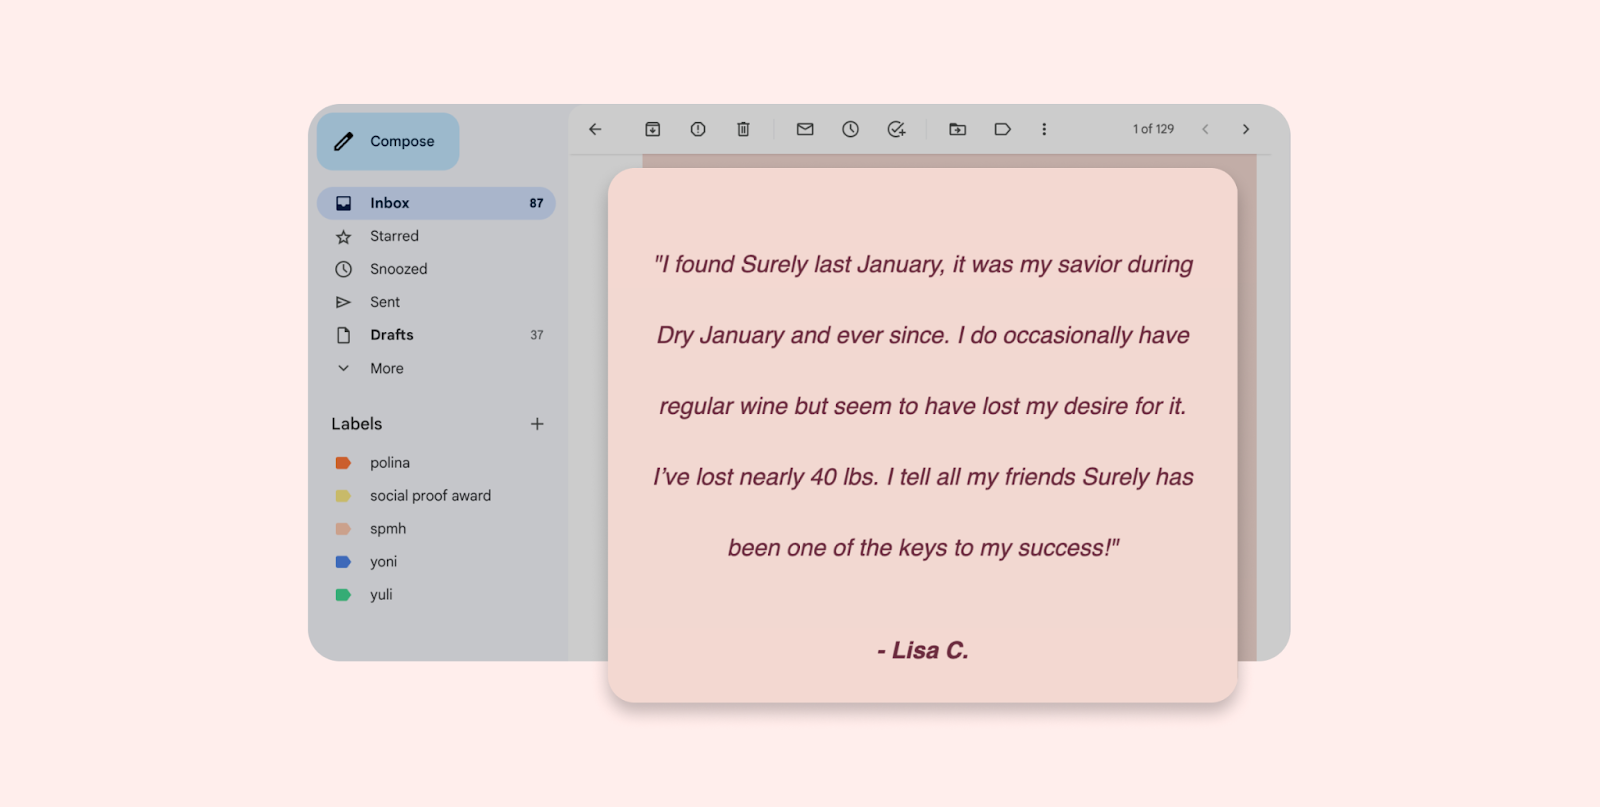Archive this email using the archive icon
Image resolution: width=1600 pixels, height=807 pixels.
point(652,129)
